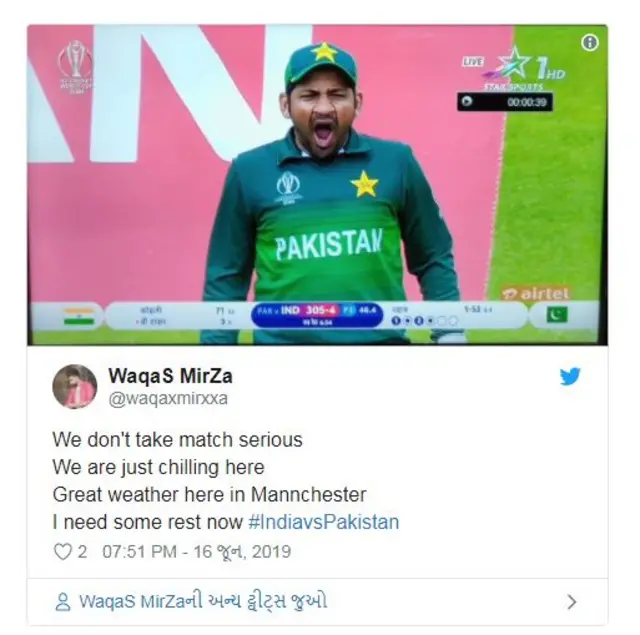Click the airtel sponsor logo
The height and width of the screenshot is (635, 640).
click(535, 293)
